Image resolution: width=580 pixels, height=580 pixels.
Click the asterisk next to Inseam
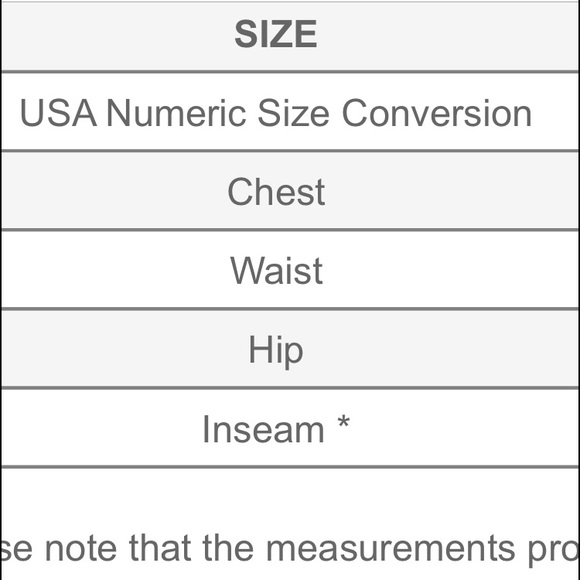[x=344, y=421]
